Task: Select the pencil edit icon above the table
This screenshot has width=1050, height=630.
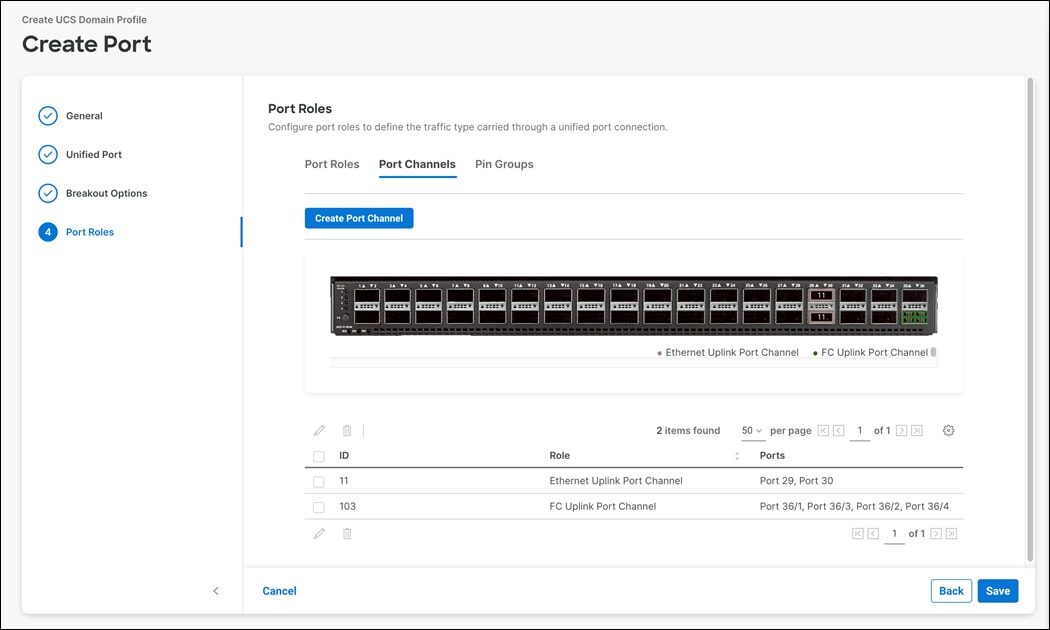Action: pyautogui.click(x=319, y=430)
